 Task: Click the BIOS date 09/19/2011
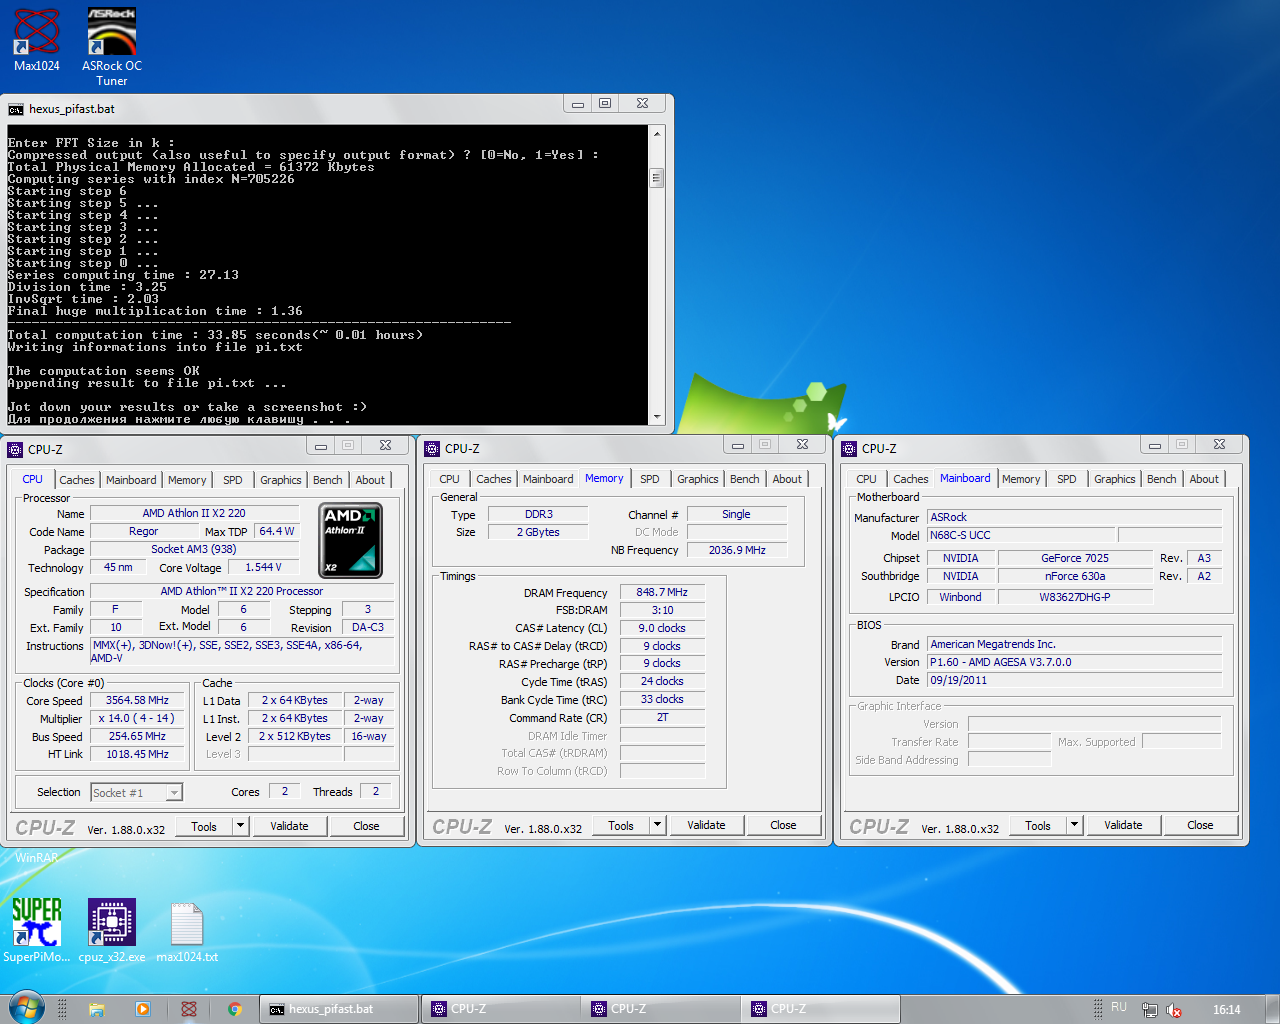pos(1075,681)
